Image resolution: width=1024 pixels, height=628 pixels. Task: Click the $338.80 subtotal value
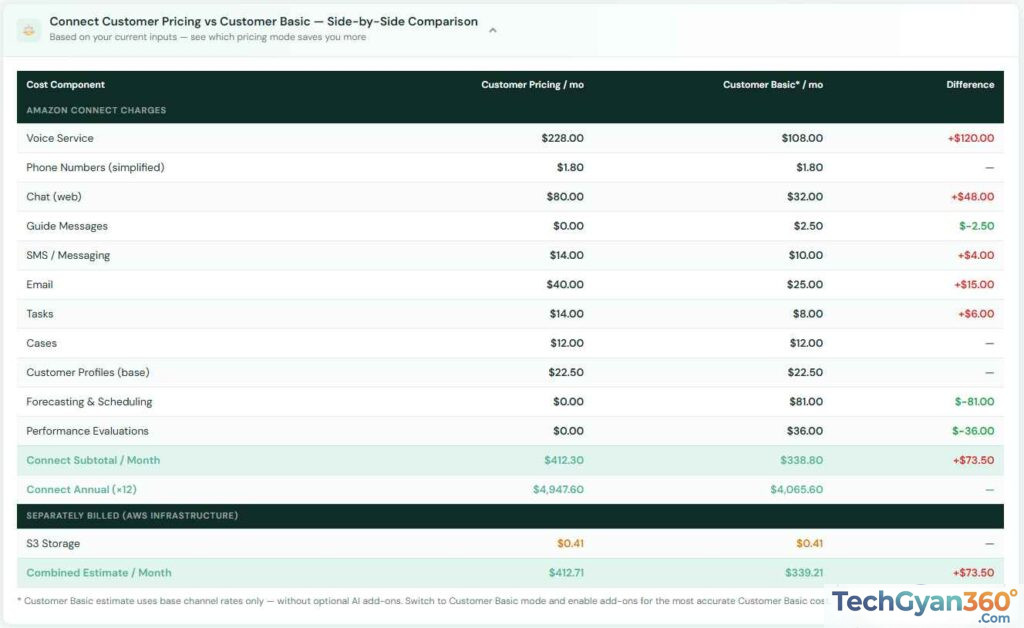point(801,460)
